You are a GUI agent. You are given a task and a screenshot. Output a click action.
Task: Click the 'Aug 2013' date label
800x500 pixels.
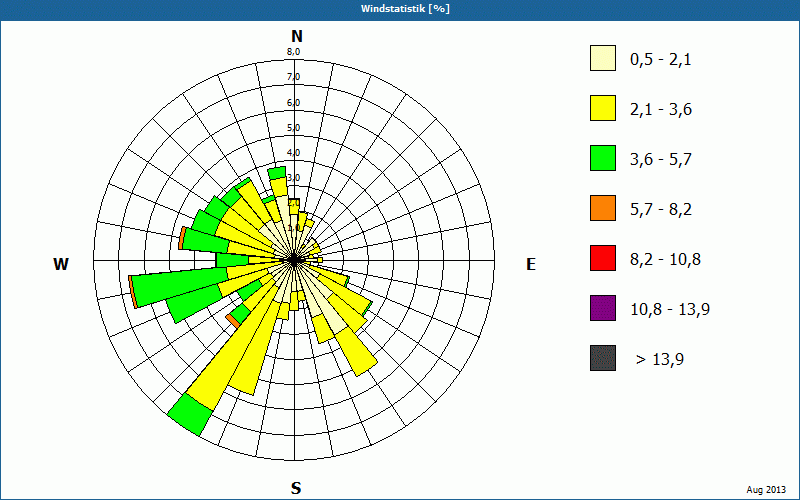pos(766,490)
